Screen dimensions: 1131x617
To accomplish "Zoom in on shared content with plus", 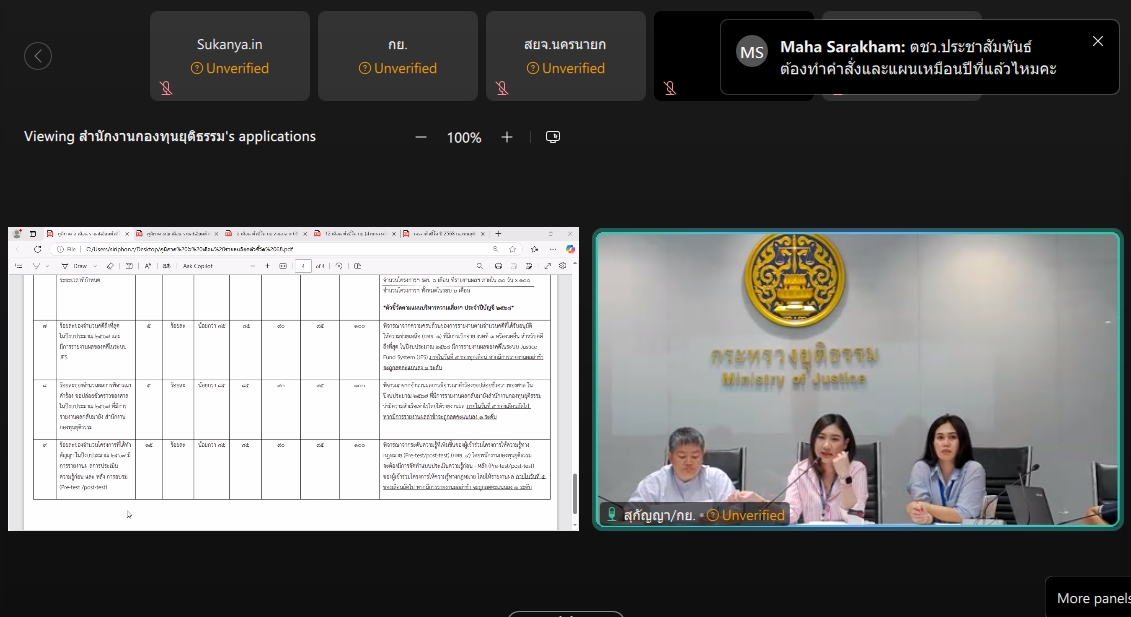I will (x=507, y=137).
